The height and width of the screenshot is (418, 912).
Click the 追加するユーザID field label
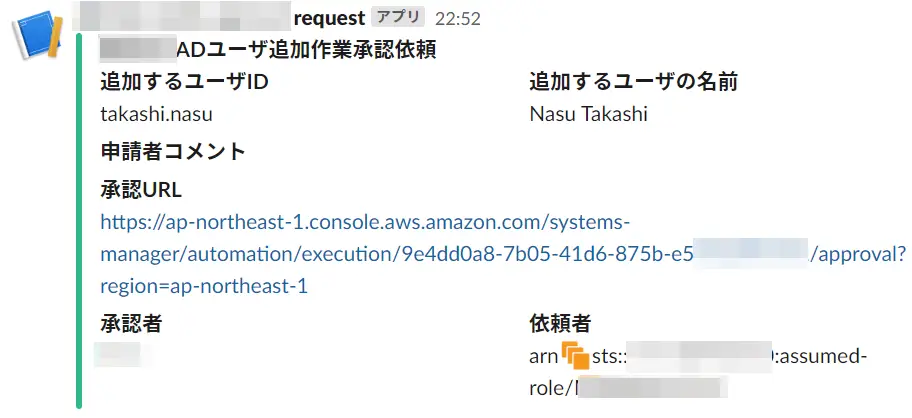point(184,82)
